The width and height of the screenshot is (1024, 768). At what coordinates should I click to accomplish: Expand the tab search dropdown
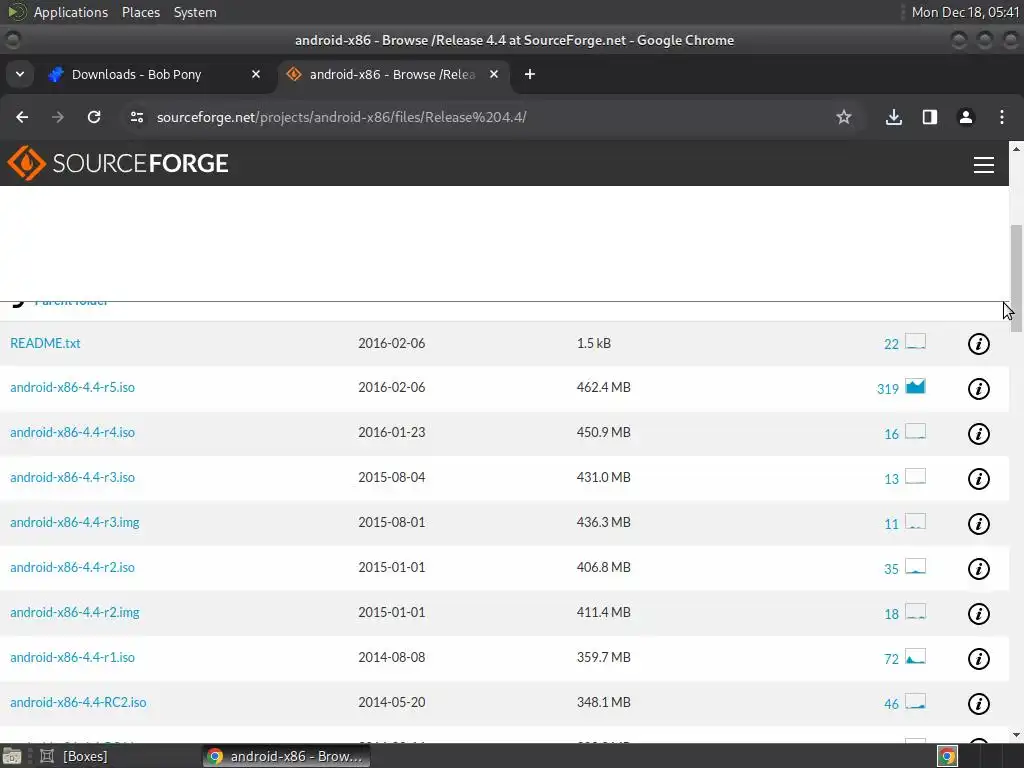pyautogui.click(x=20, y=74)
